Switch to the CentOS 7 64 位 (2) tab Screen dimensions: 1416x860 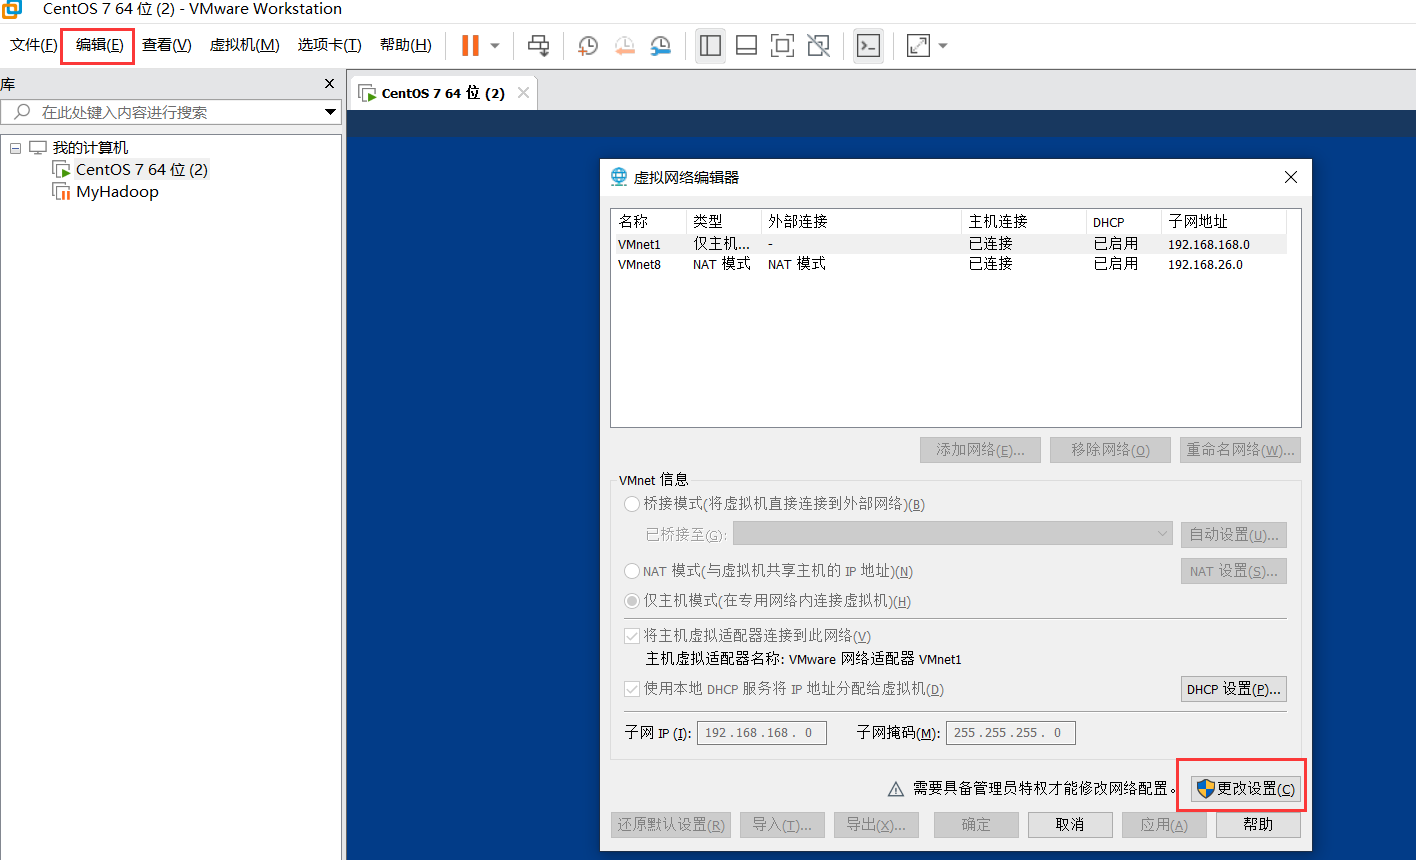pyautogui.click(x=443, y=93)
